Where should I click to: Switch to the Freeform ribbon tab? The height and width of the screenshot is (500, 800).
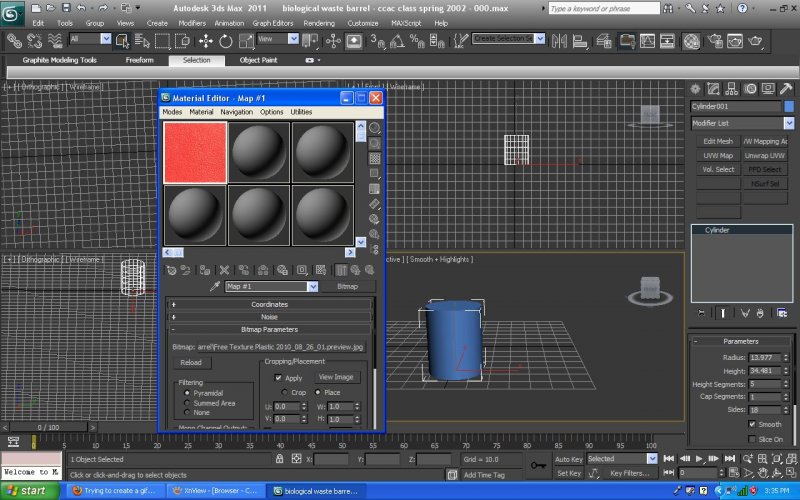tap(139, 60)
